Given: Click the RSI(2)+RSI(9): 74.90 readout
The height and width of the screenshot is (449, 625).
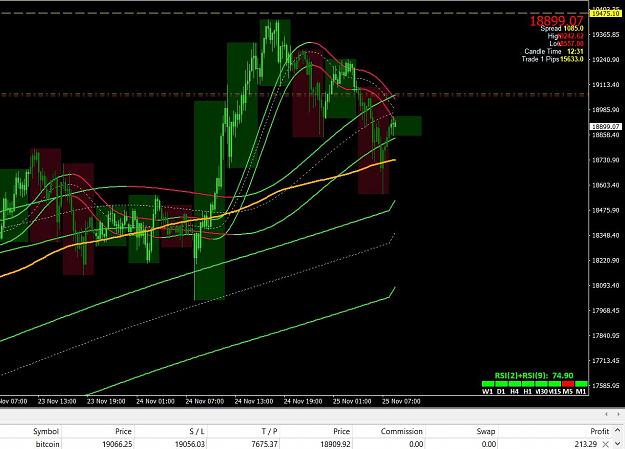Looking at the screenshot, I should [534, 376].
